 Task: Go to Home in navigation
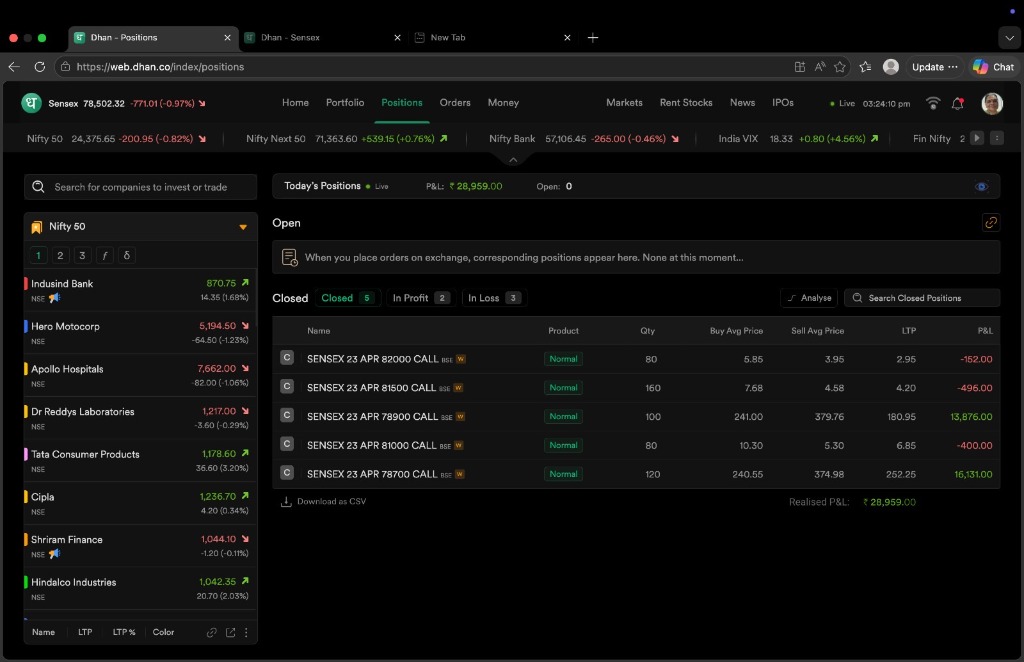pos(295,103)
